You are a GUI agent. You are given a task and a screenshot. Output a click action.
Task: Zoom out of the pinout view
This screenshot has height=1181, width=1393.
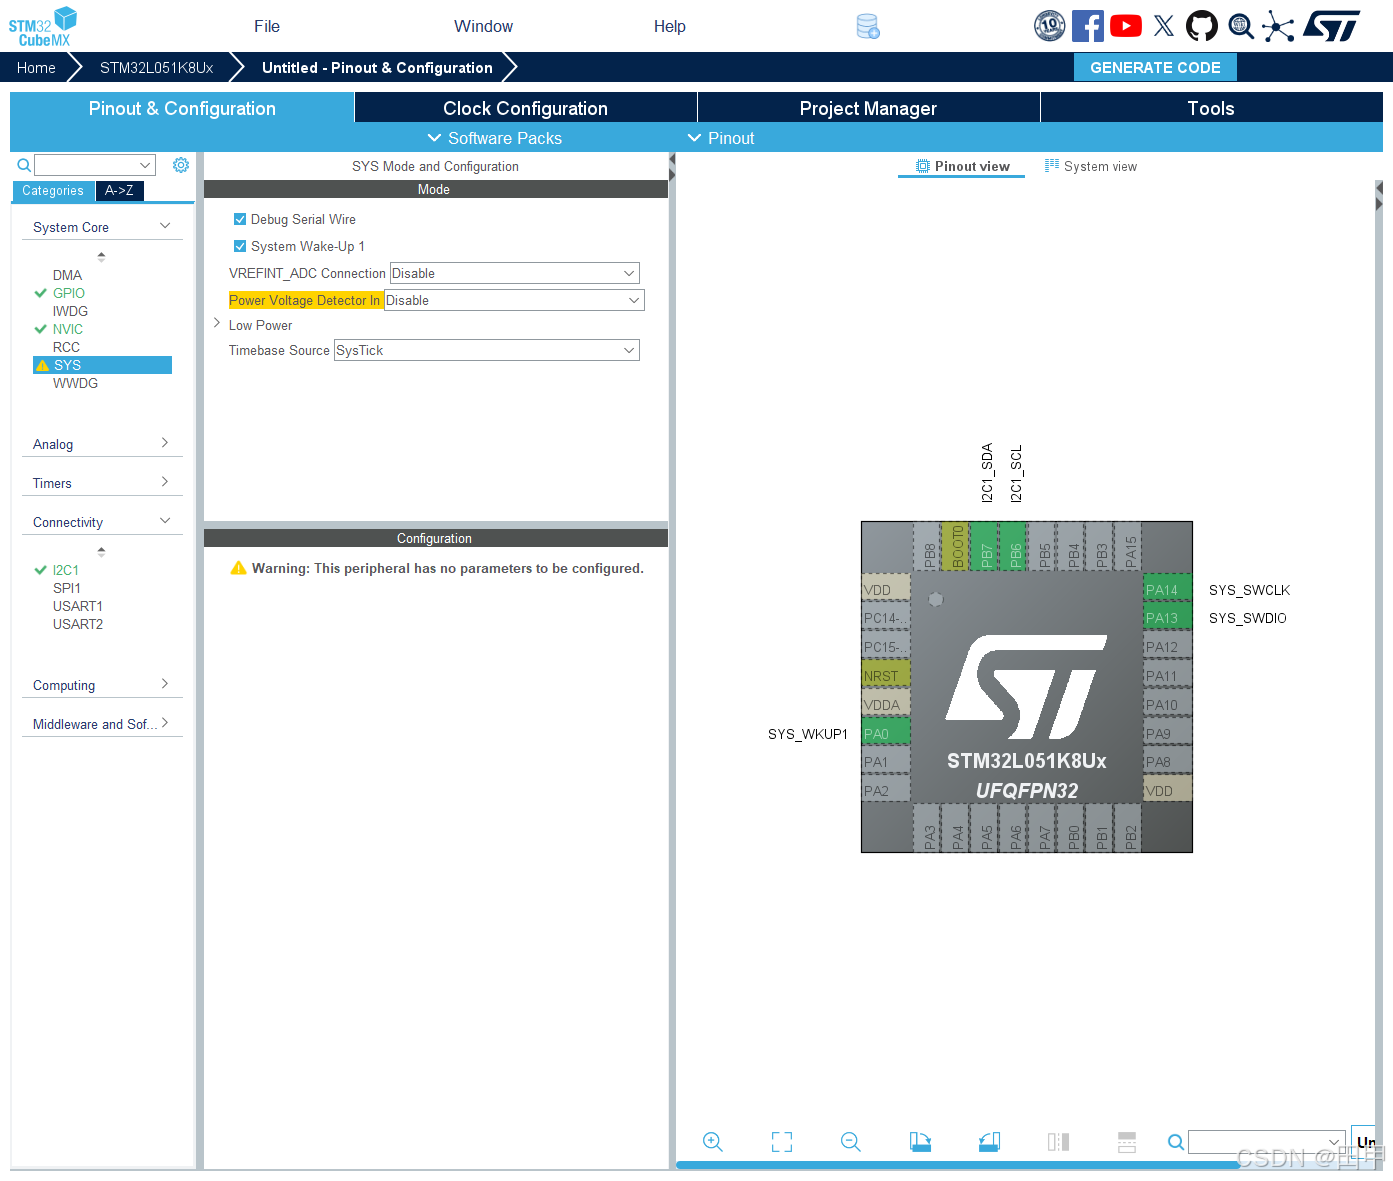(x=851, y=1142)
